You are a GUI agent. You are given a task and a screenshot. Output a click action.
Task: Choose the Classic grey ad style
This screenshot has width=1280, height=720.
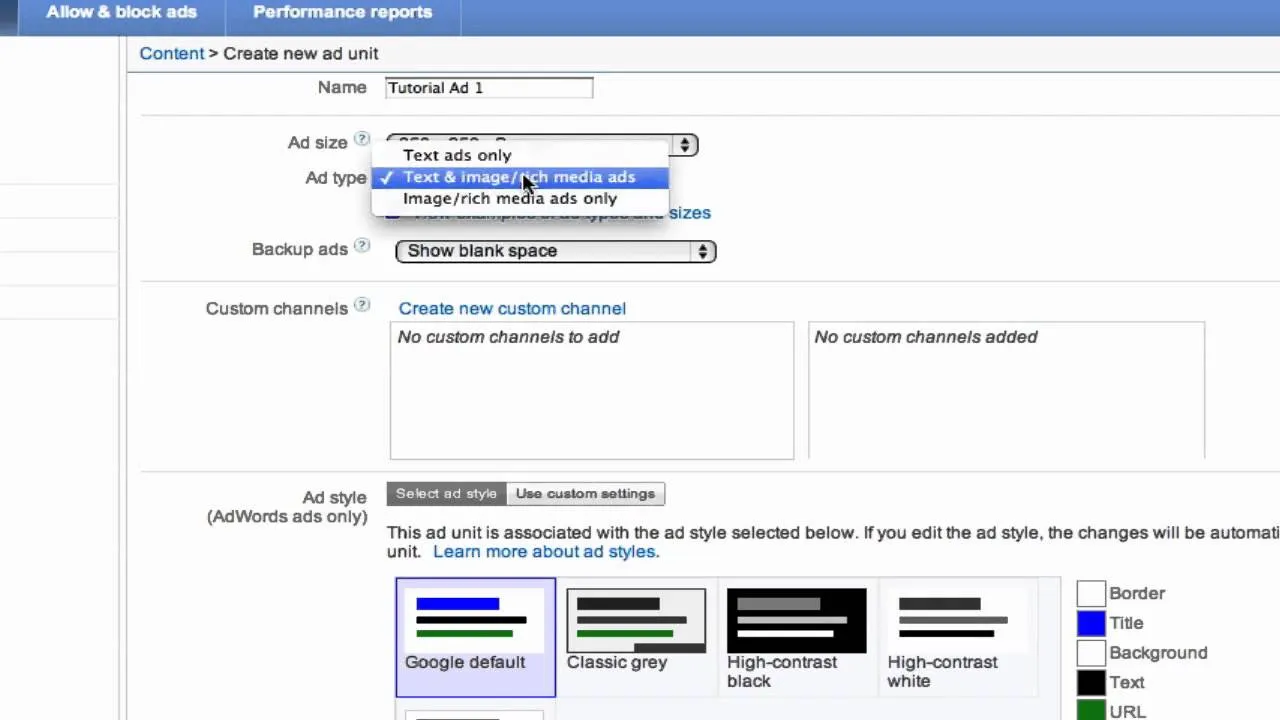635,630
